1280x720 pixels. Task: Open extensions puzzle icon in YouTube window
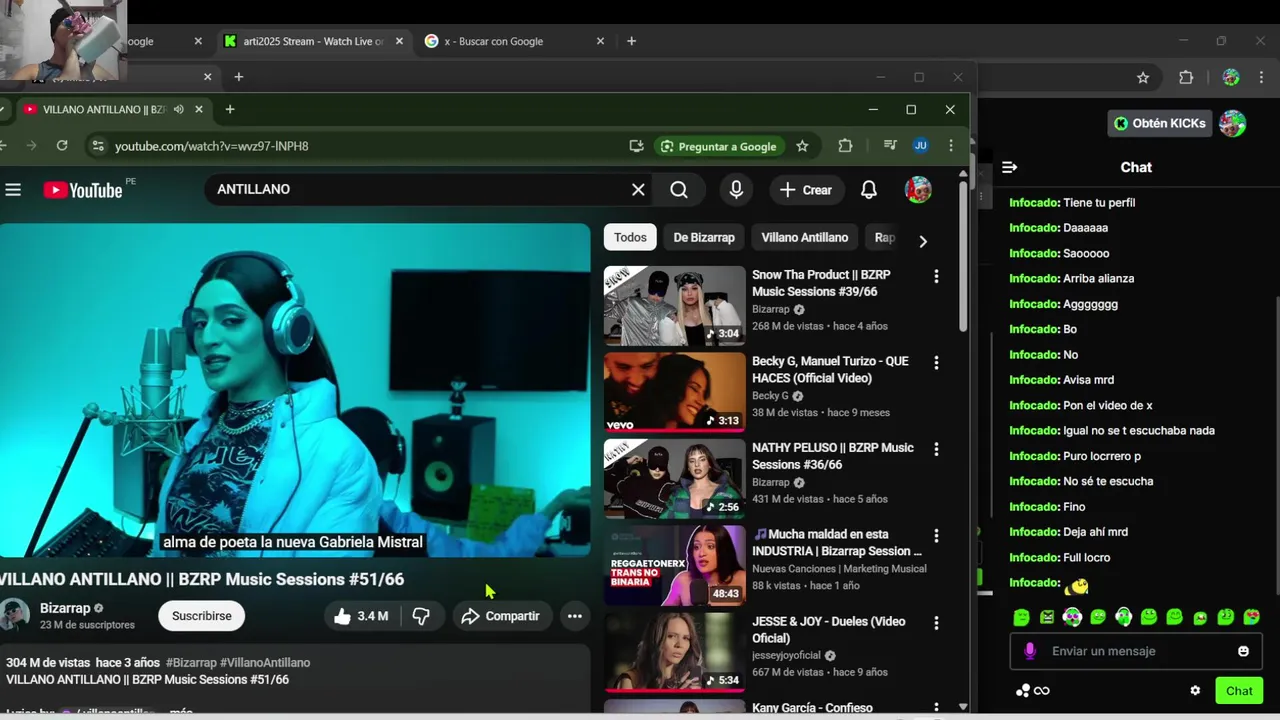point(845,146)
